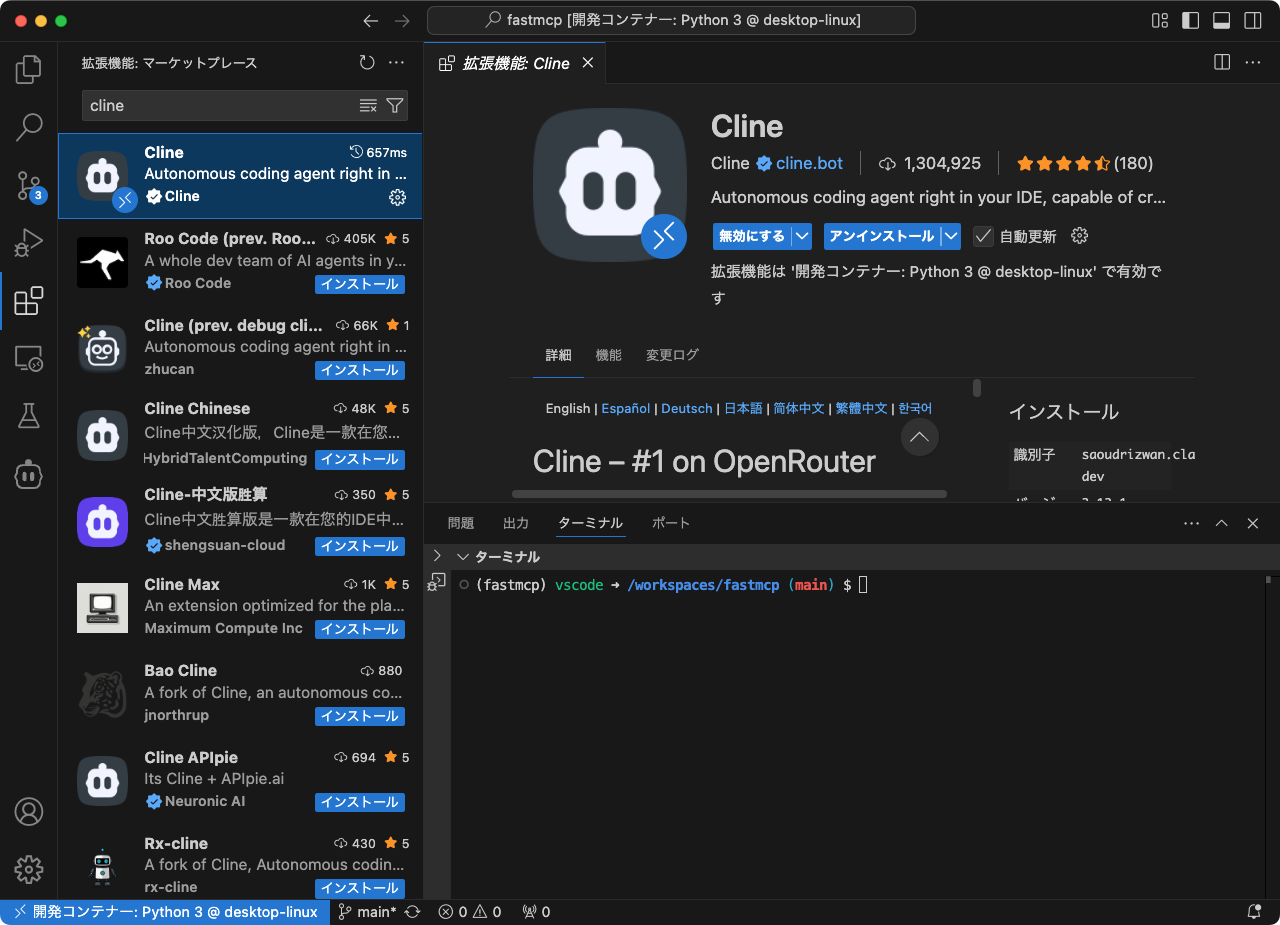Refresh the extensions marketplace list
The image size is (1280, 925).
pos(366,62)
